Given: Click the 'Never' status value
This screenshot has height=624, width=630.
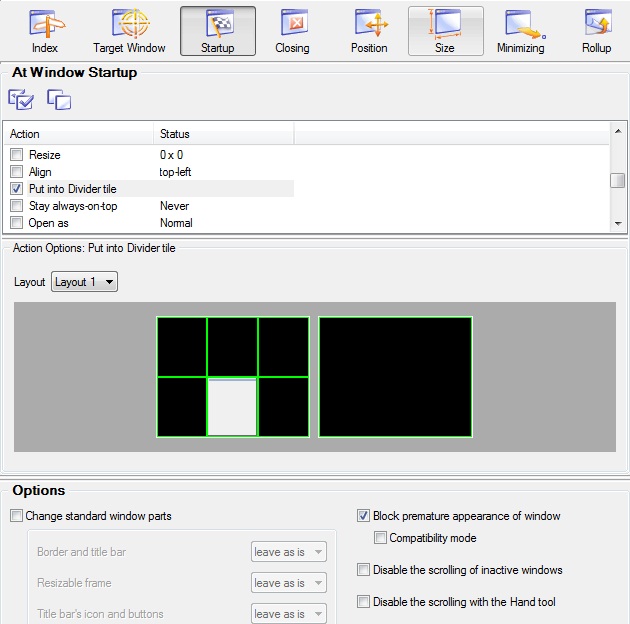Looking at the screenshot, I should click(x=174, y=206).
